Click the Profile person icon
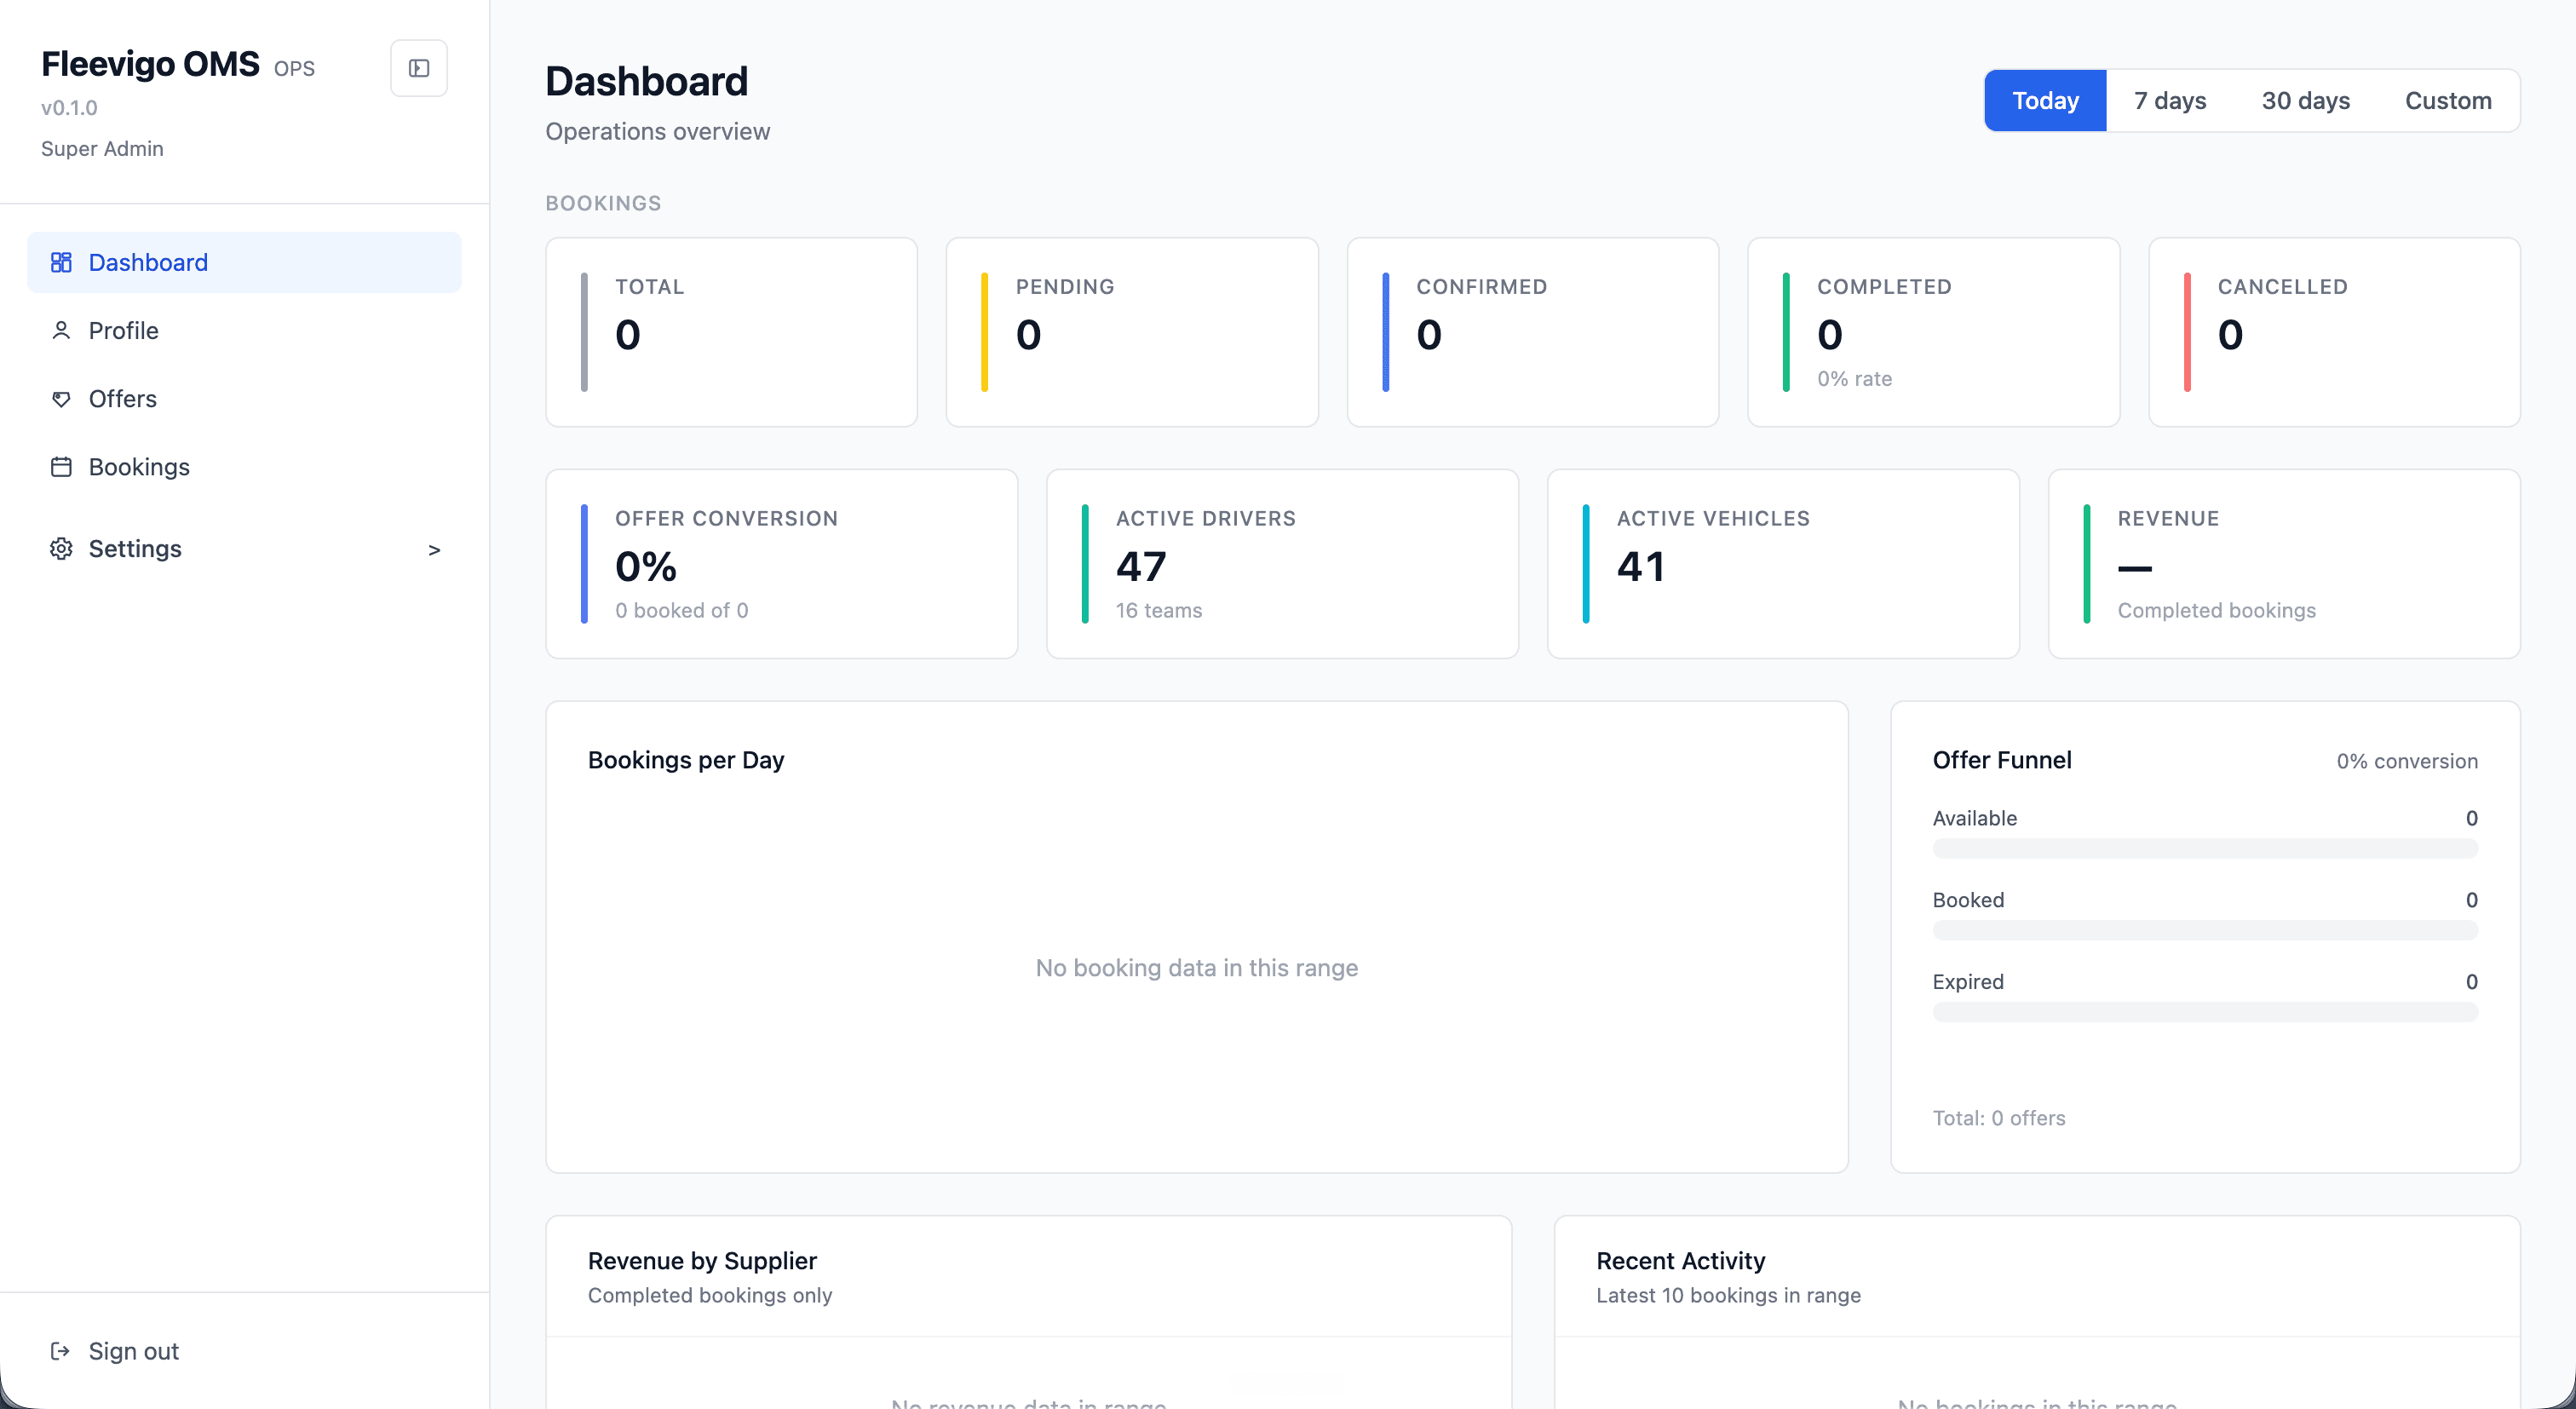This screenshot has width=2576, height=1409. tap(61, 330)
